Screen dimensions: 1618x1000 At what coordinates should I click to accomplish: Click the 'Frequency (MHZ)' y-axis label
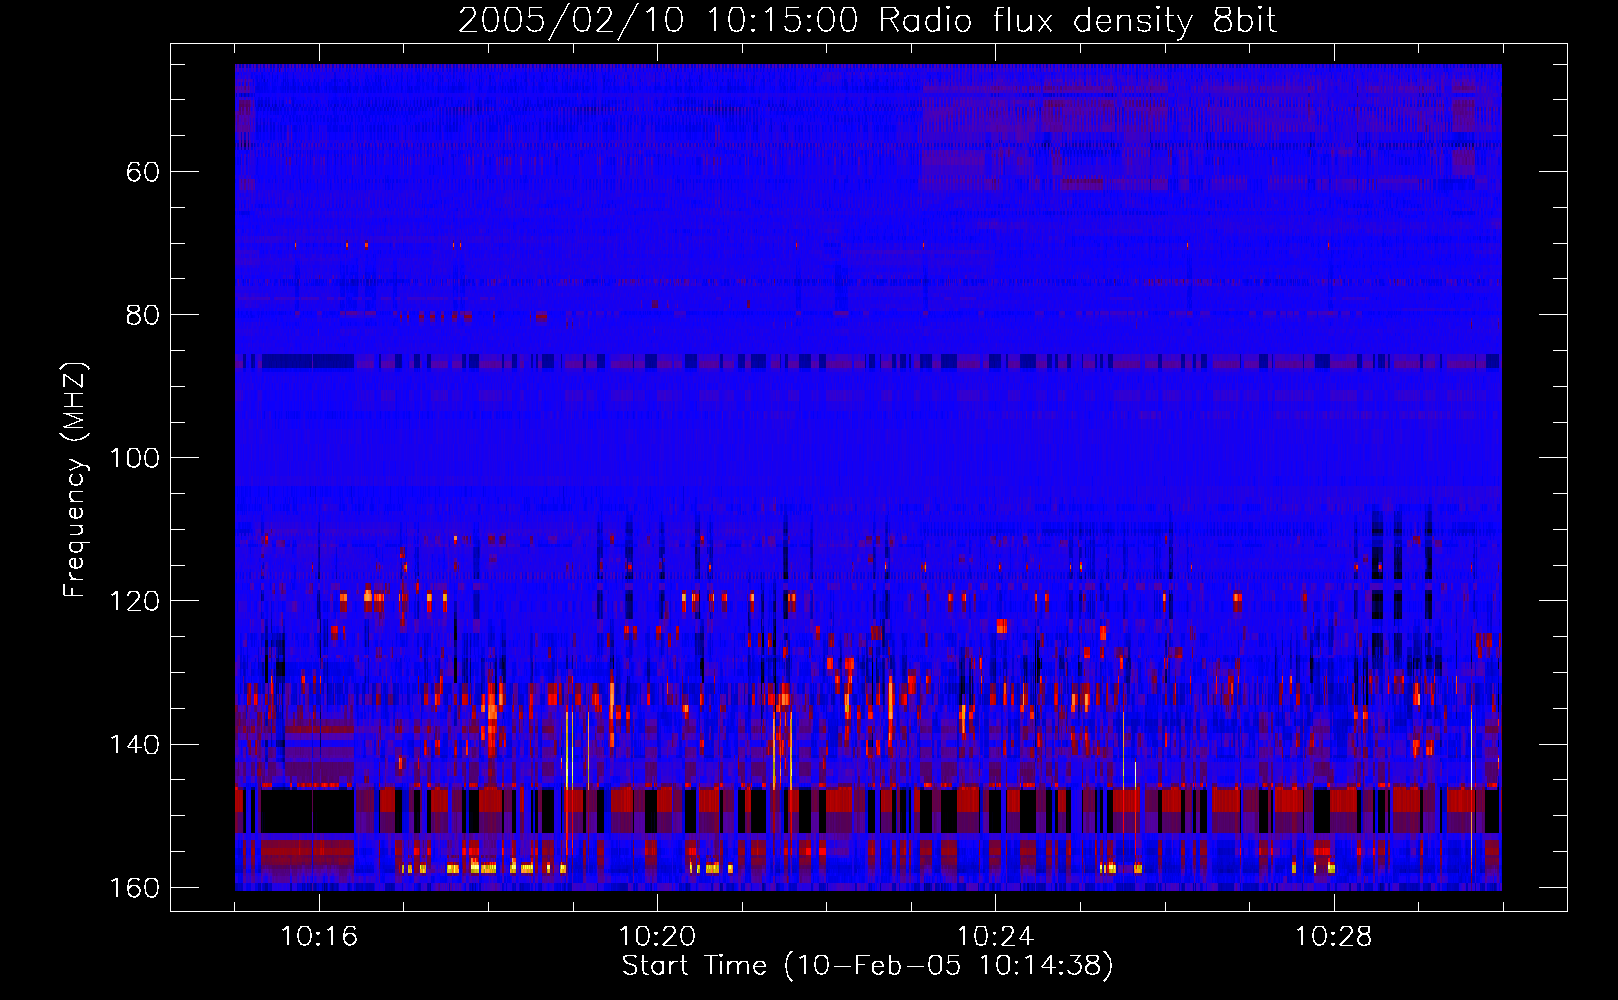point(75,480)
